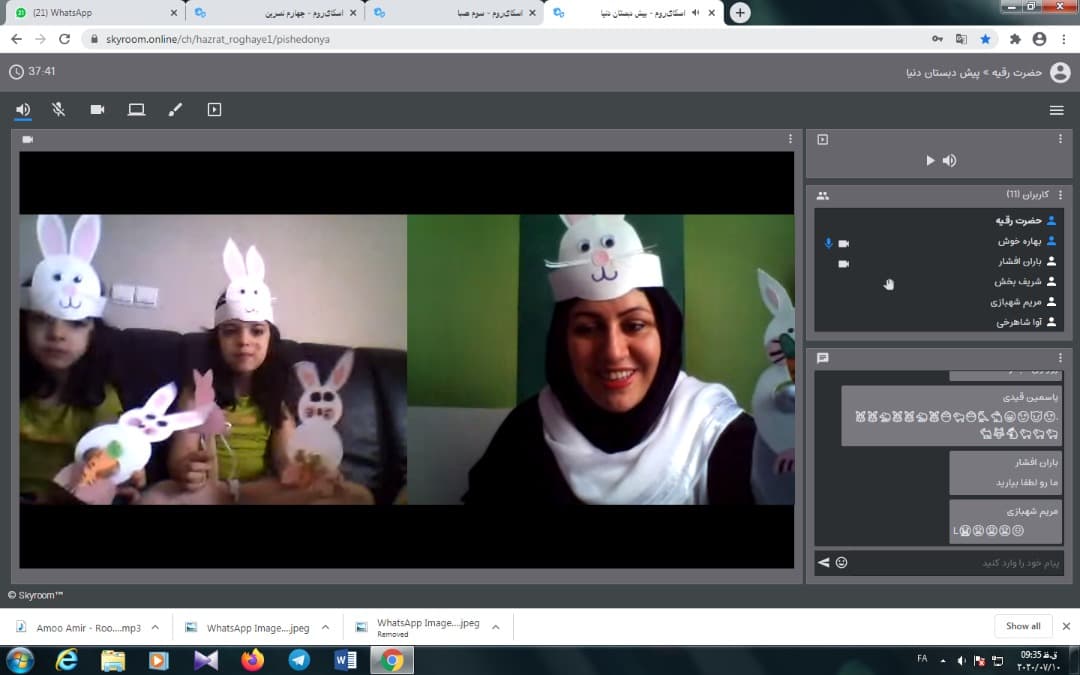
Task: Toggle the speaker audio icon in Skyroom toolbar
Action: click(x=23, y=110)
